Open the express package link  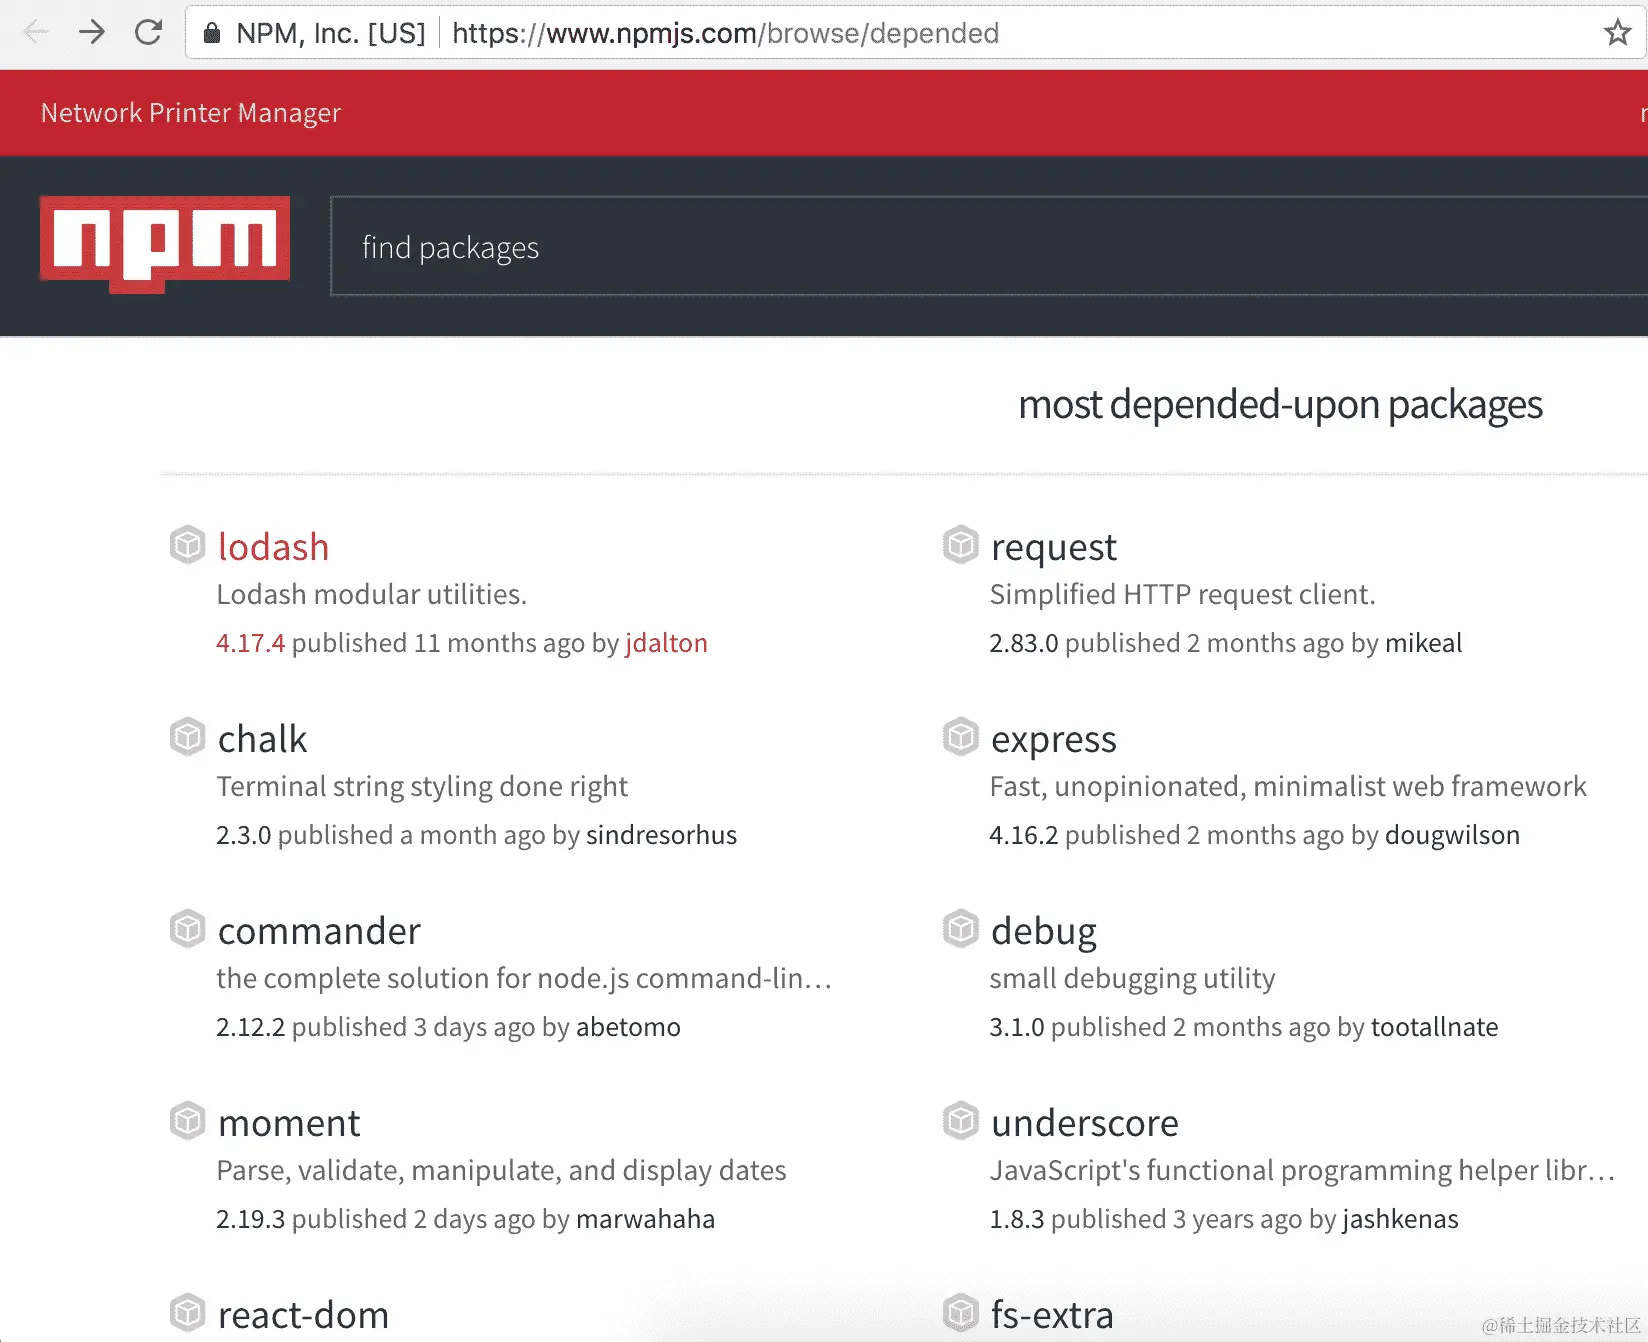pos(1053,739)
